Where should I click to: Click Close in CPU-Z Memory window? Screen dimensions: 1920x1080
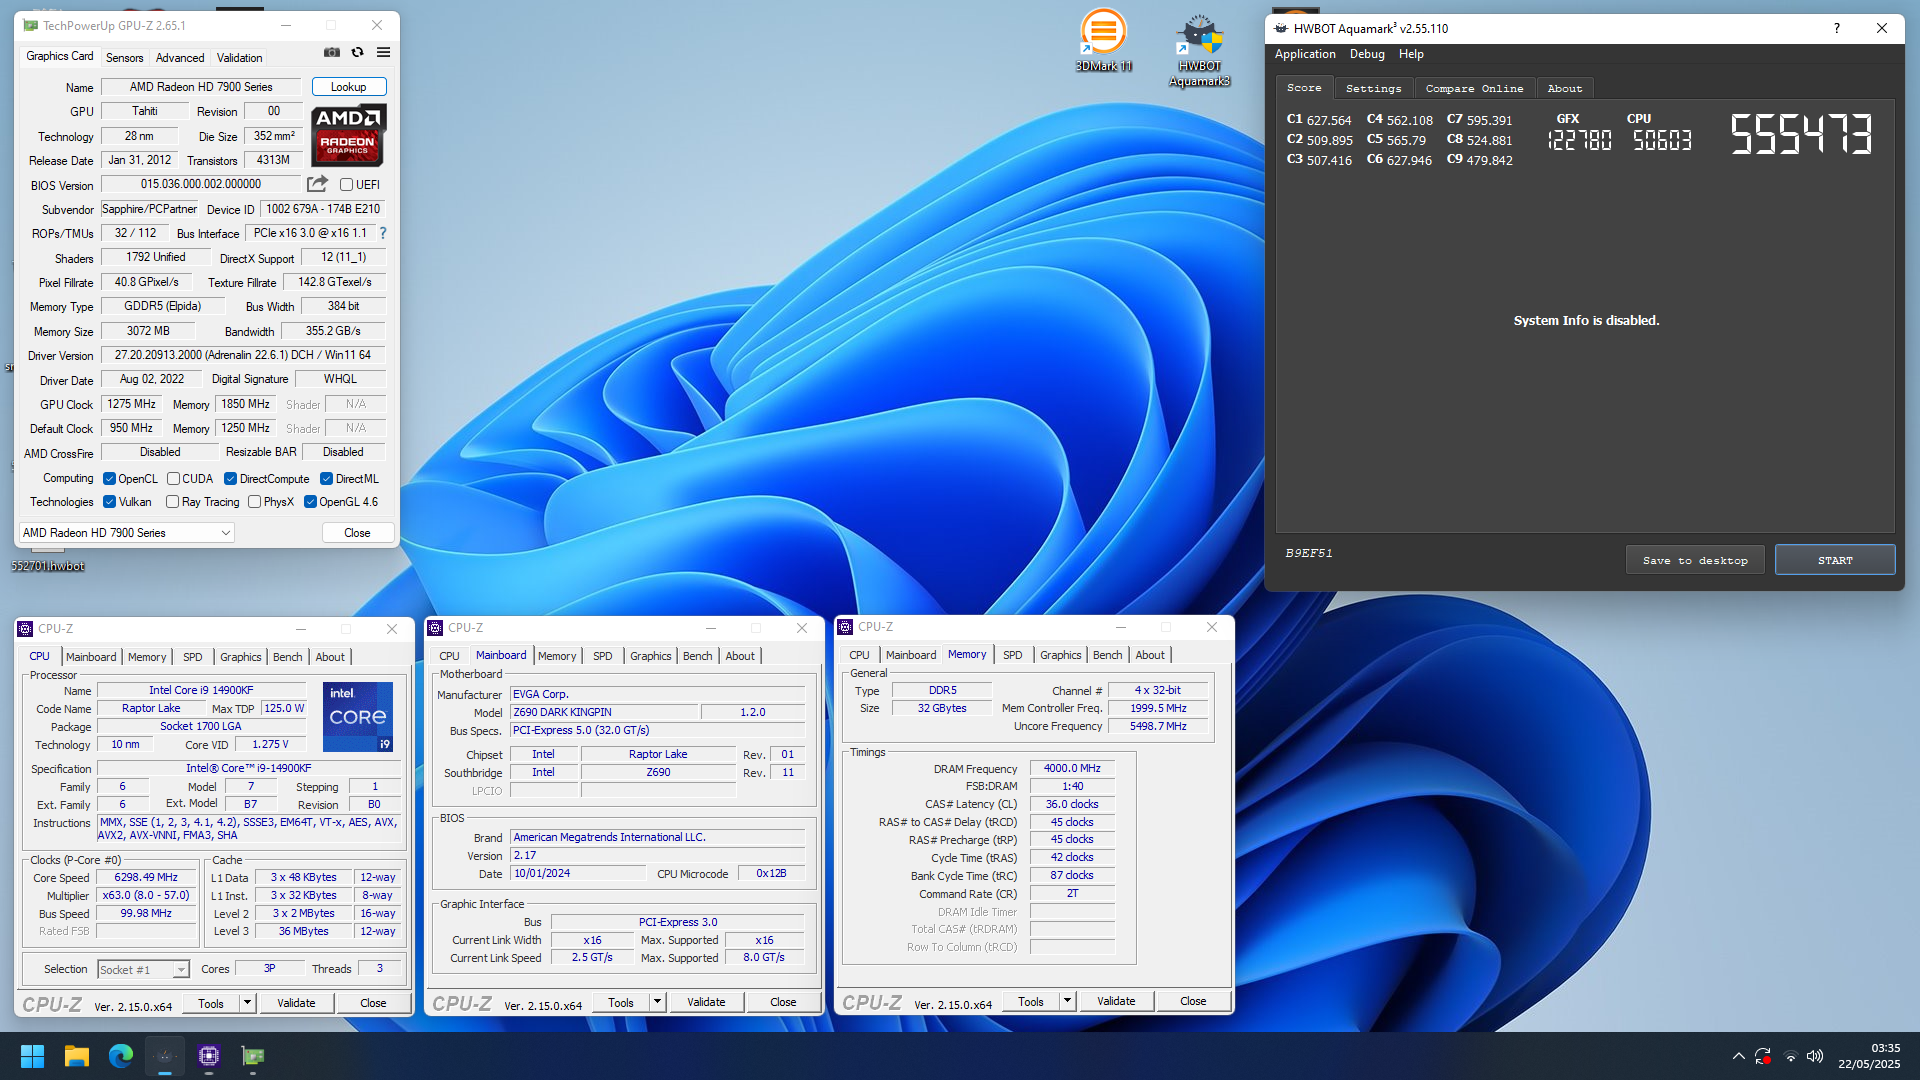click(1193, 1000)
